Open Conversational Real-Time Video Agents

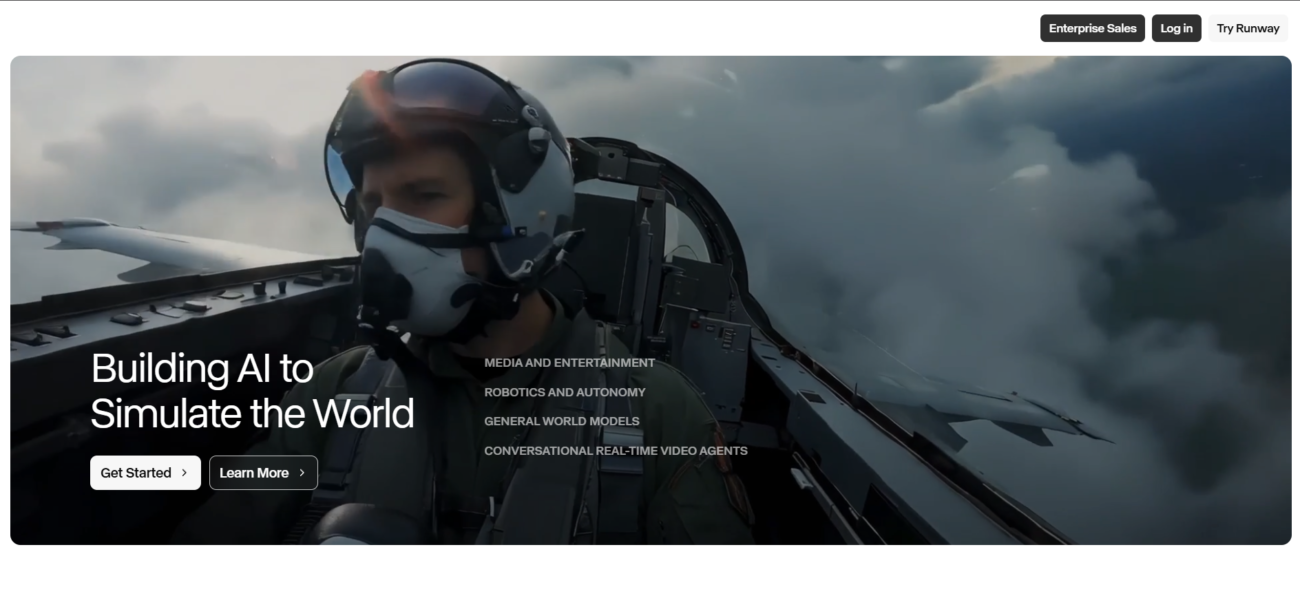click(615, 451)
